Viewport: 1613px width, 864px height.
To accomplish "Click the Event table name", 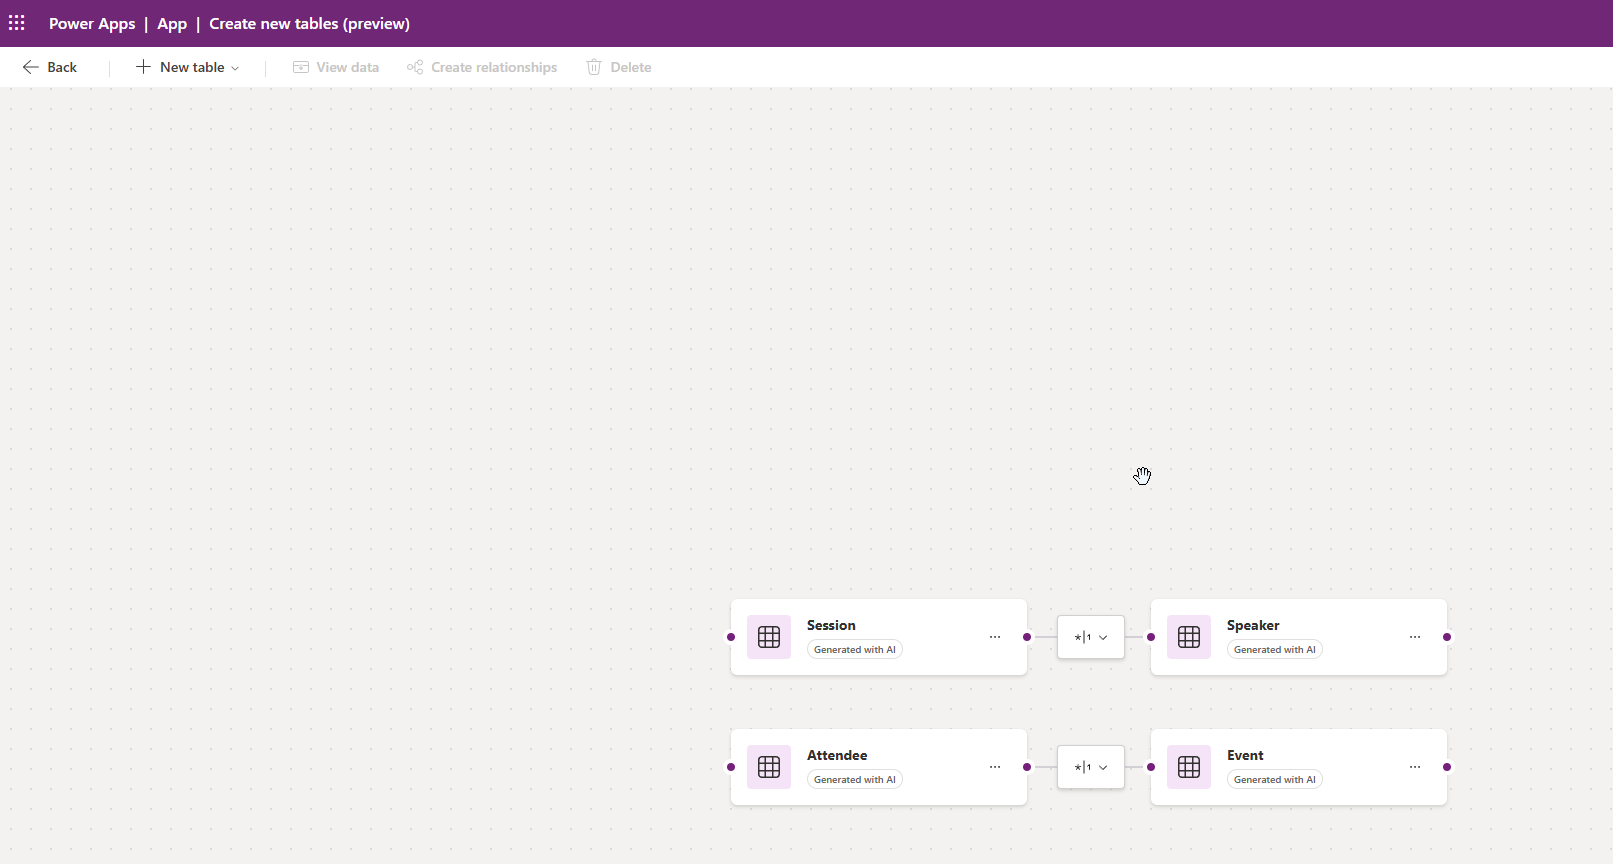I will coord(1245,755).
